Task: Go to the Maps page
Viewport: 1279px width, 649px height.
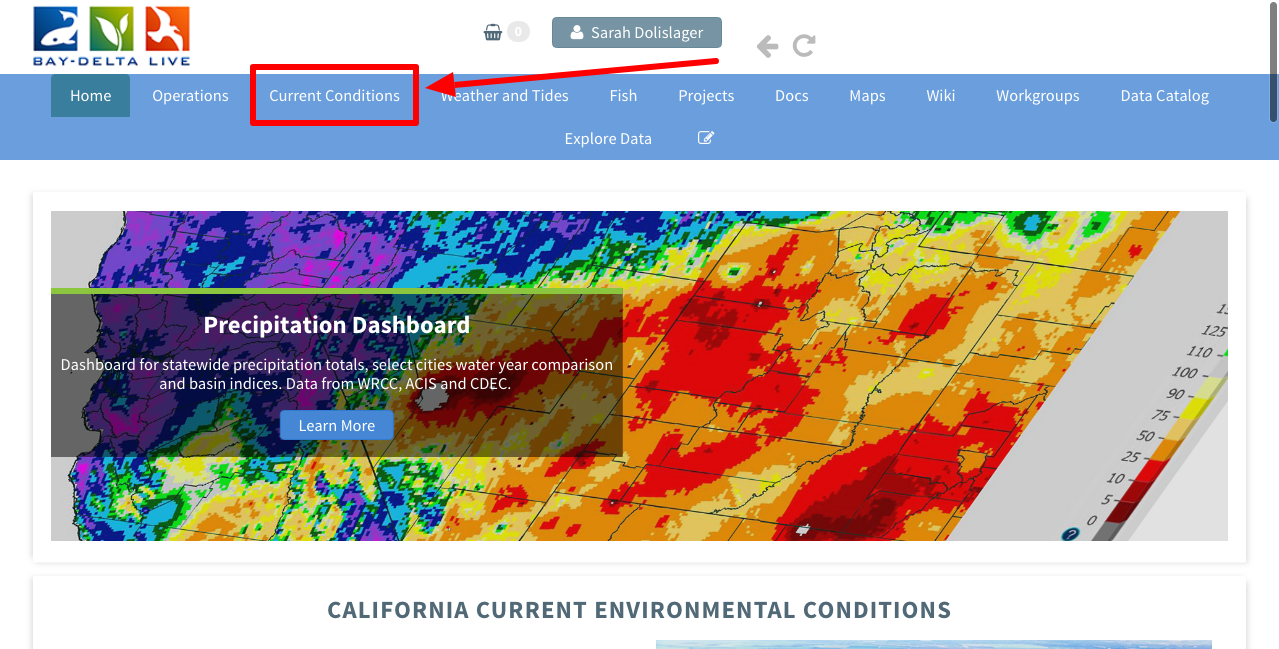Action: click(867, 96)
